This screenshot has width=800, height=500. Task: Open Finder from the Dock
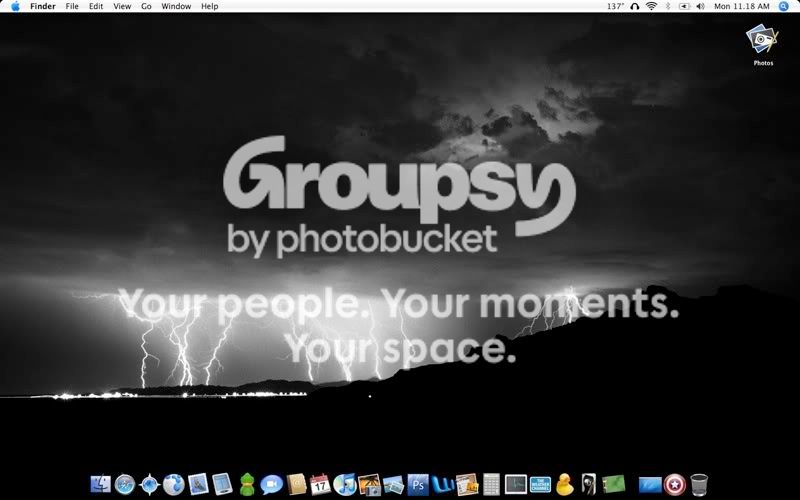point(101,484)
